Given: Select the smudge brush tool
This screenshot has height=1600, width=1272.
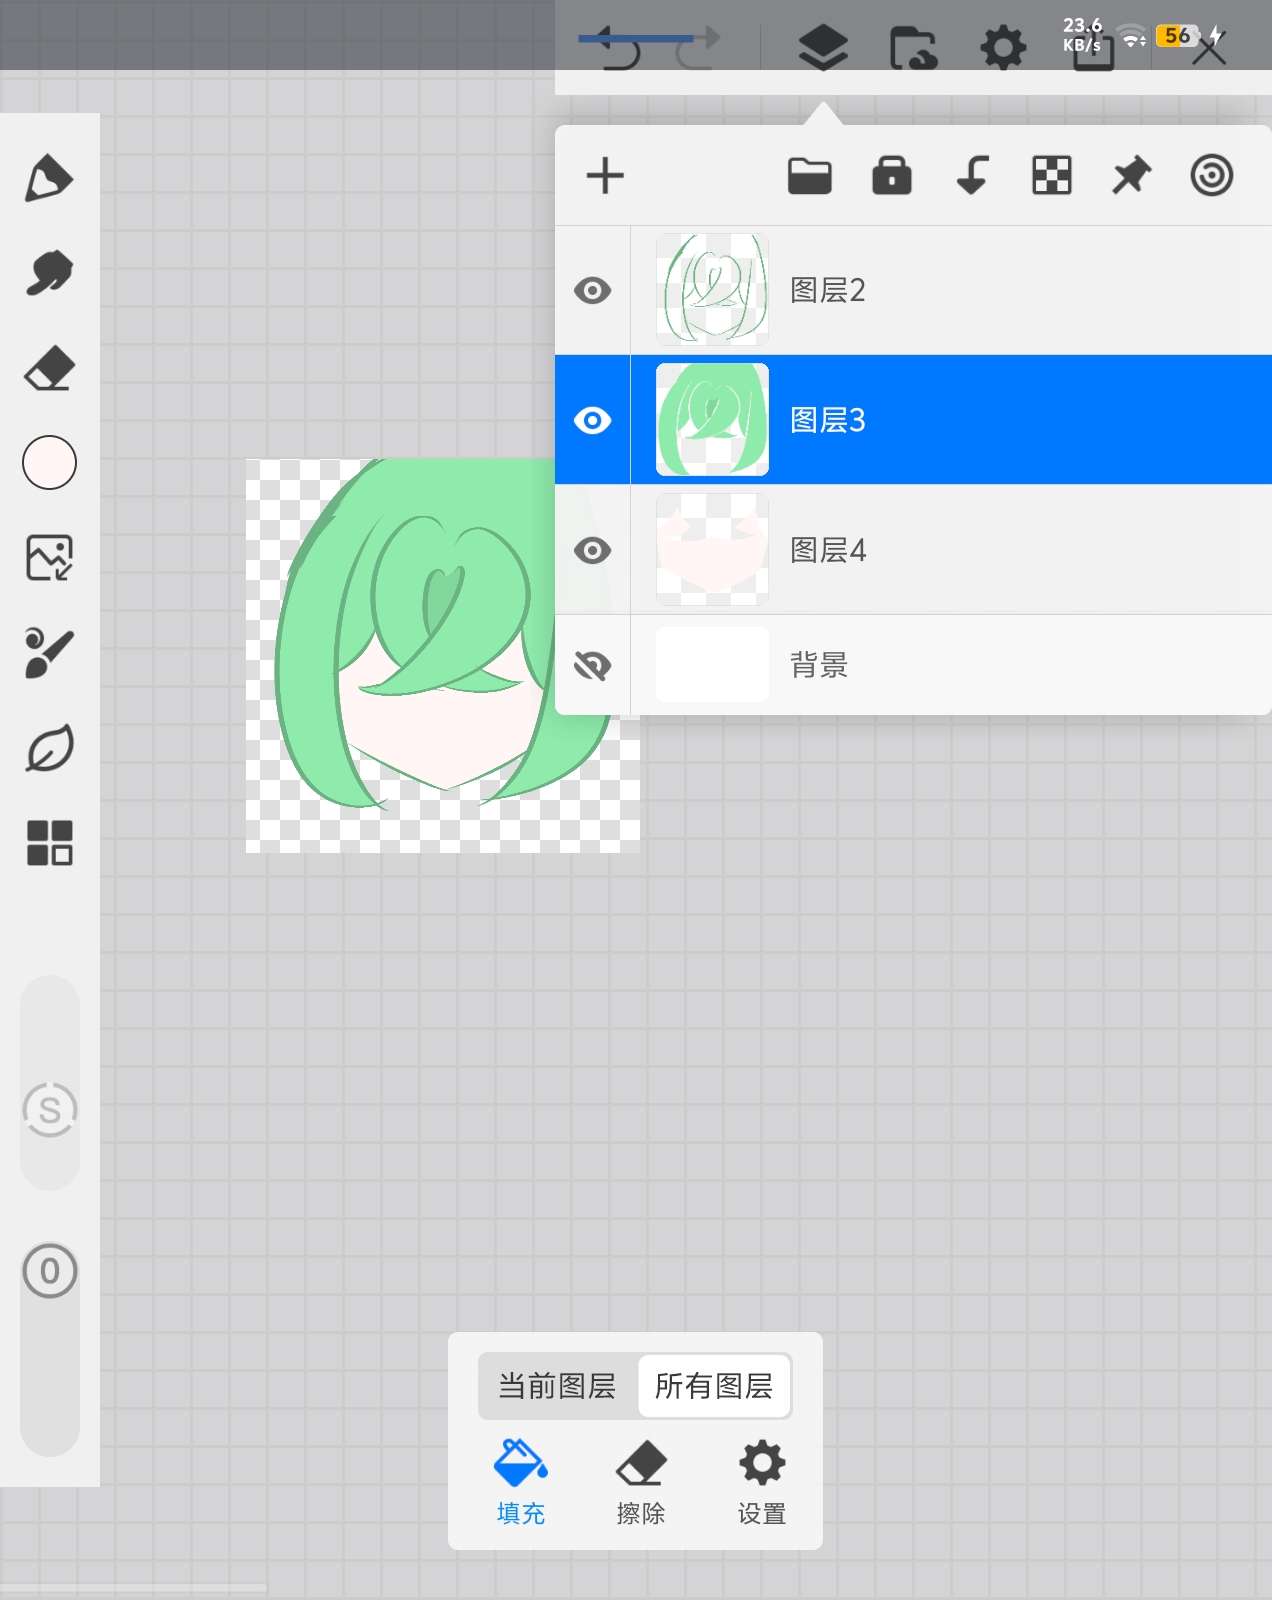Looking at the screenshot, I should (x=49, y=273).
